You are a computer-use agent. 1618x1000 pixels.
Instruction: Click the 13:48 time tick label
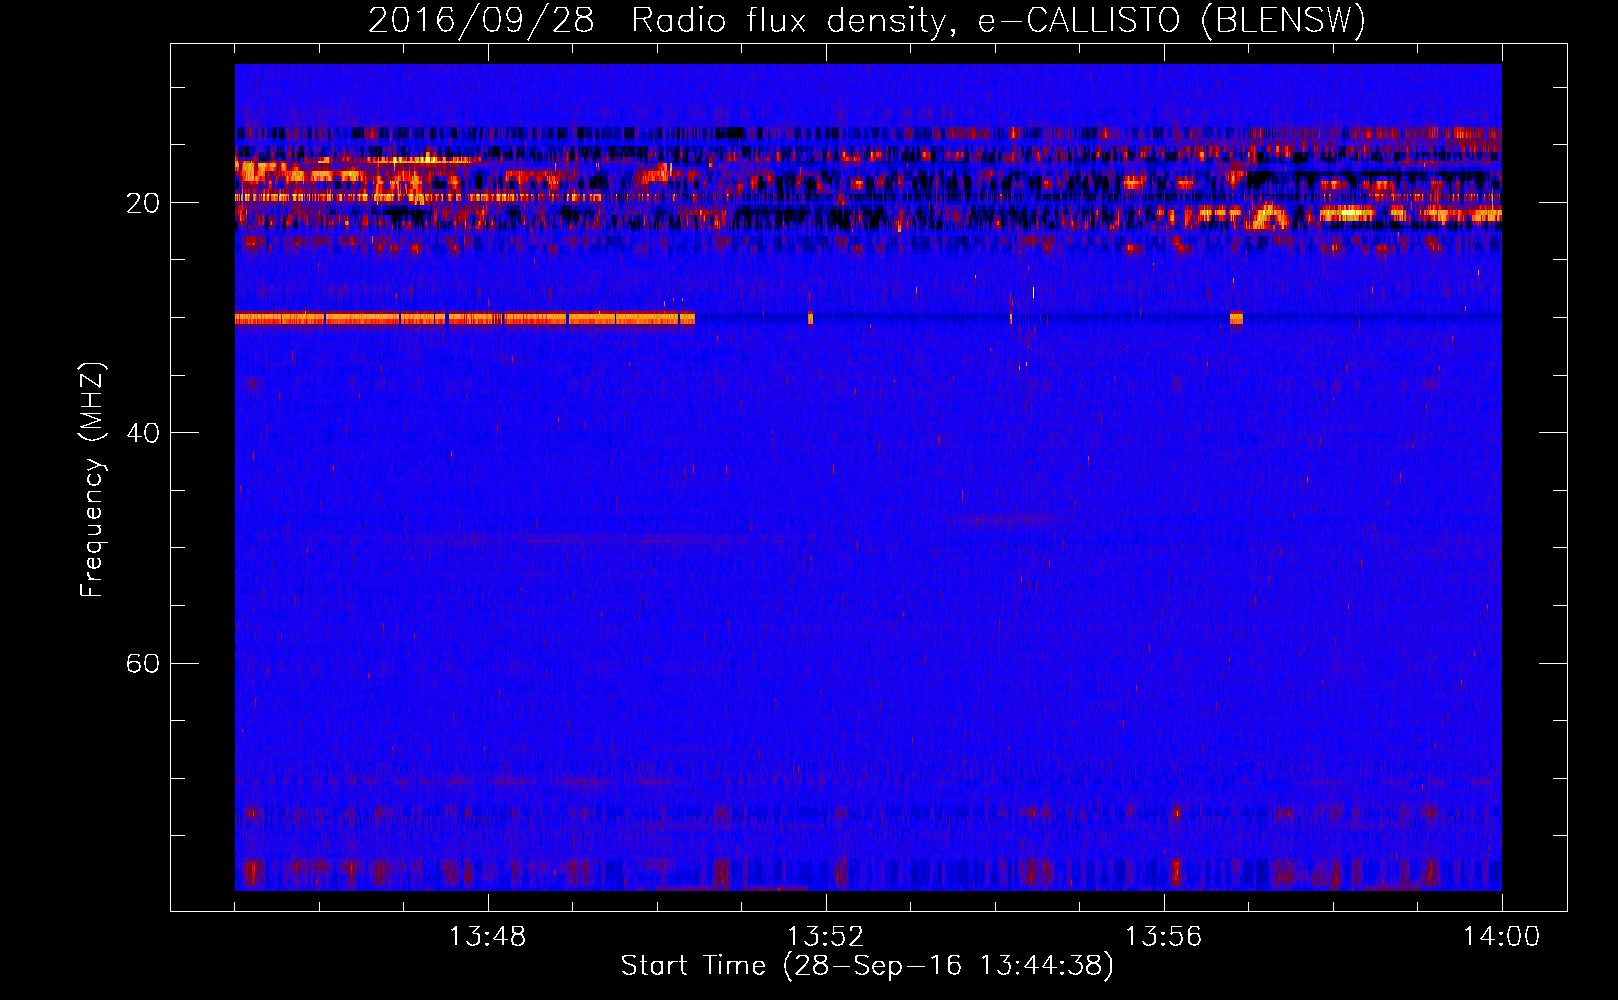pos(488,937)
